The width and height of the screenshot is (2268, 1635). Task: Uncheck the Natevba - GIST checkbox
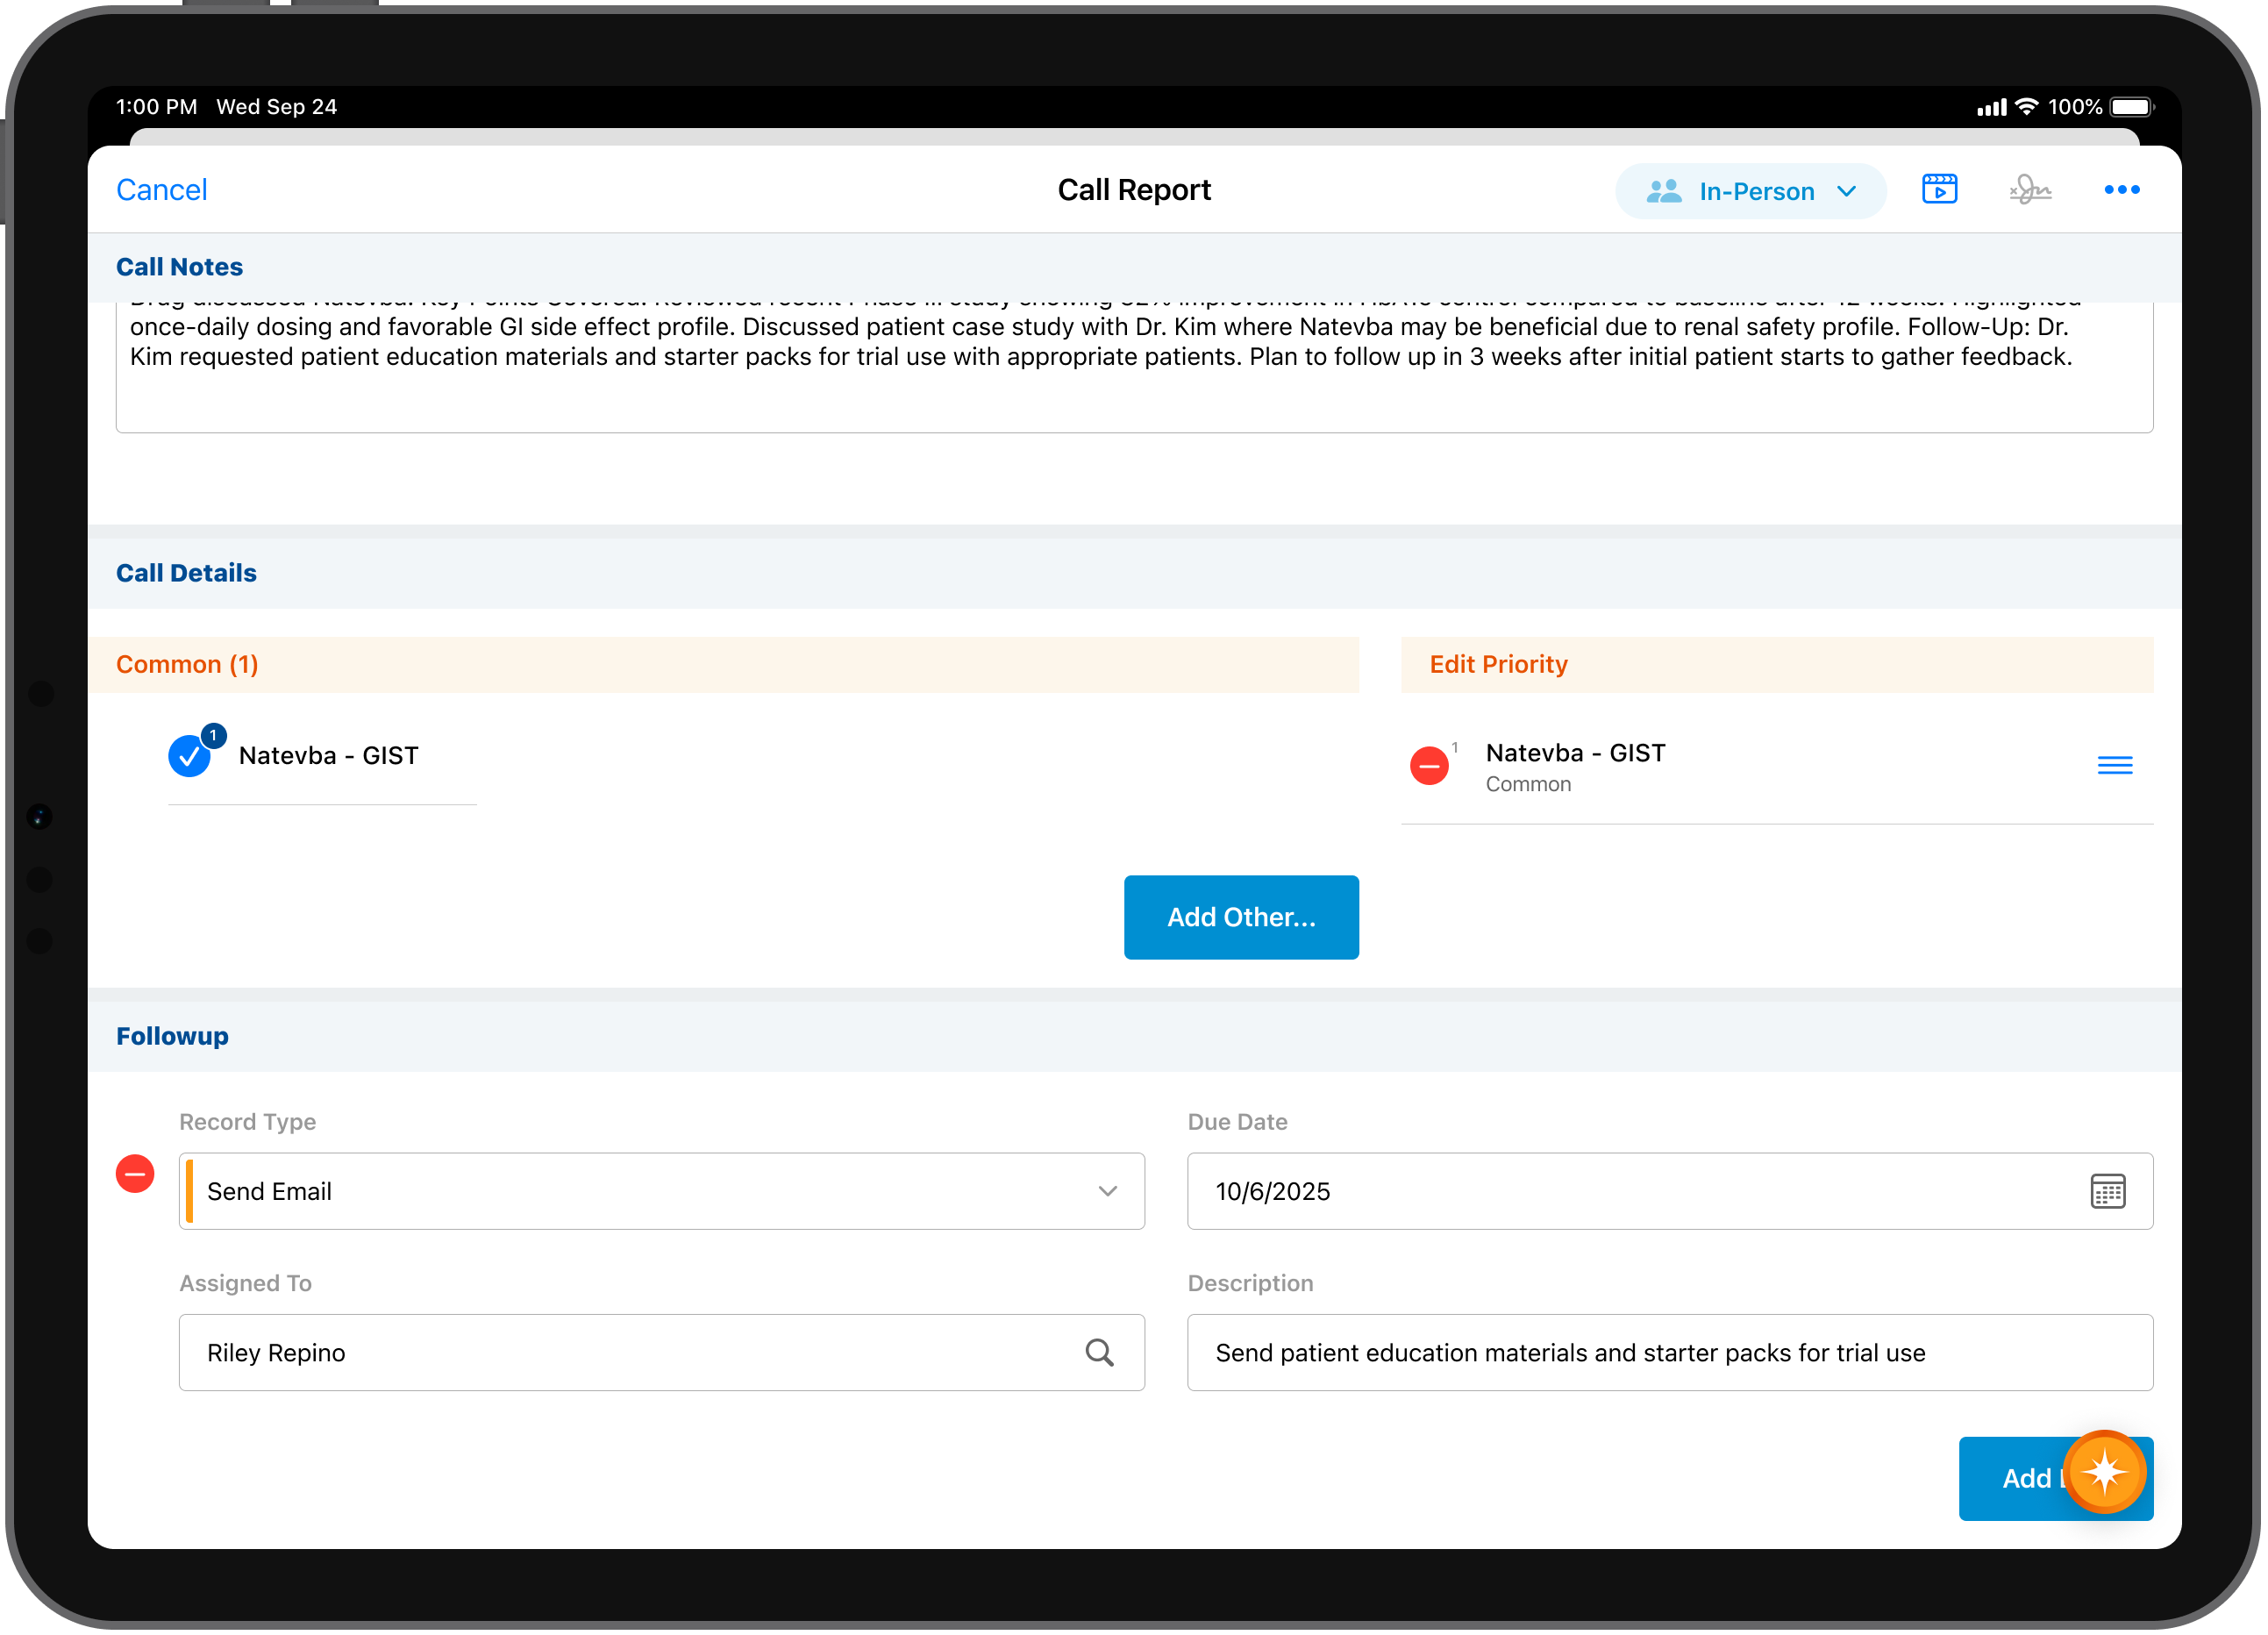189,757
